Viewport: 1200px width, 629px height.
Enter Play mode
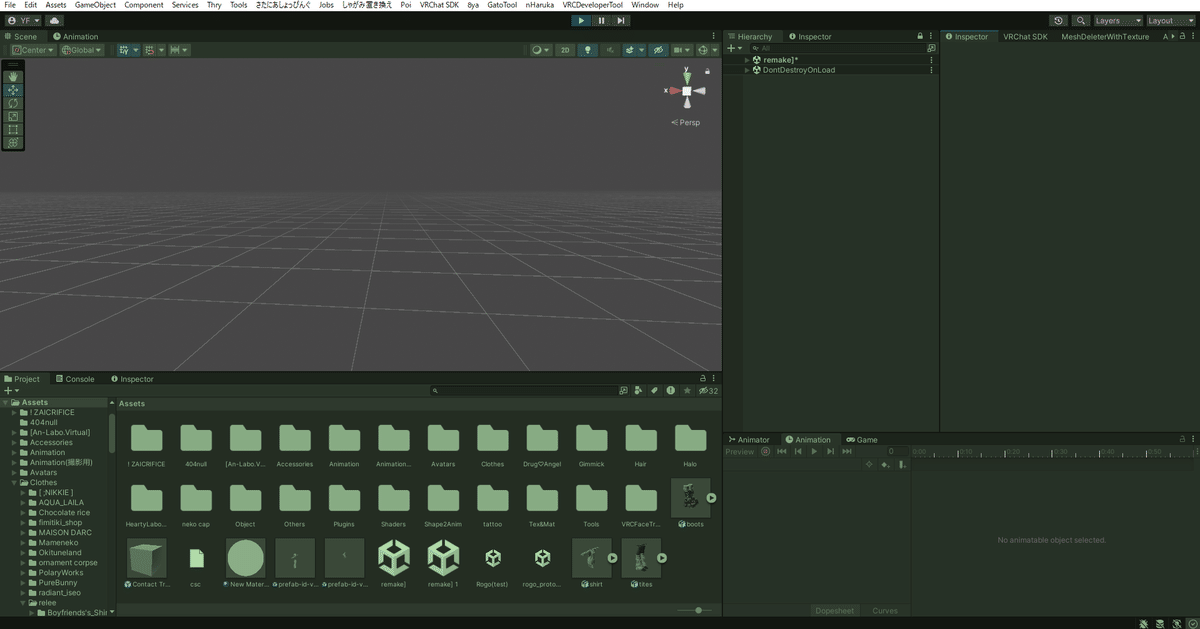pyautogui.click(x=580, y=20)
